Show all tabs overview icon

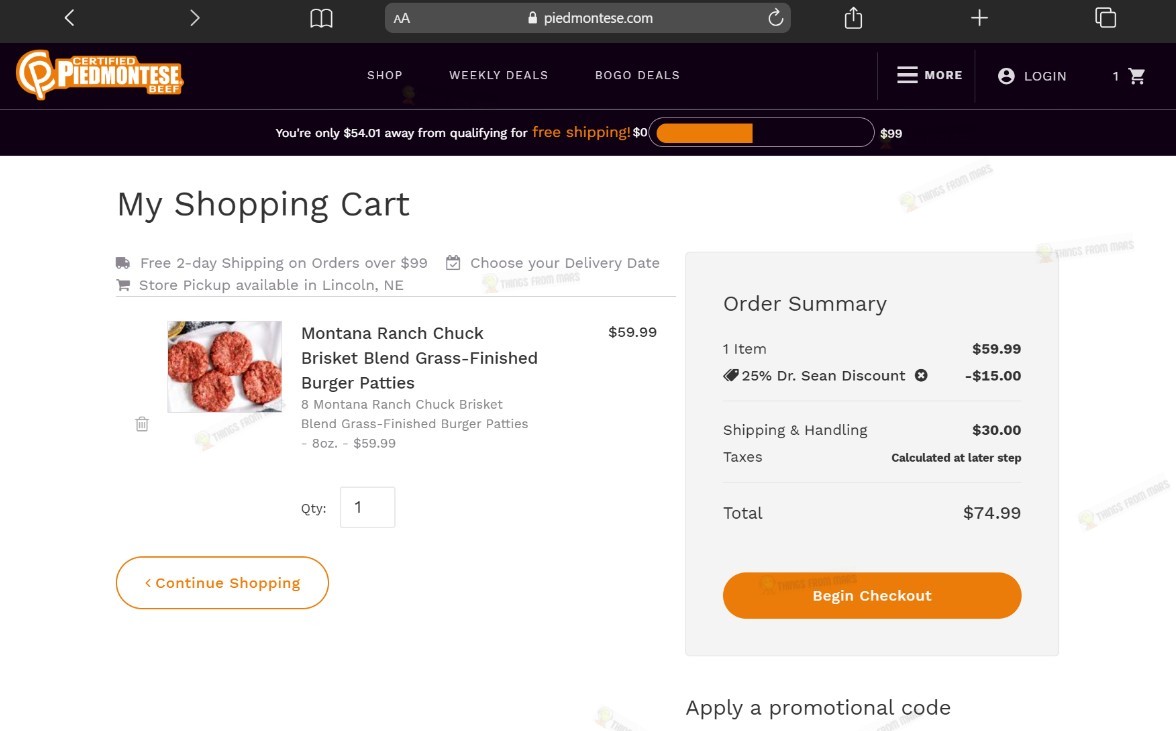[x=1105, y=17]
